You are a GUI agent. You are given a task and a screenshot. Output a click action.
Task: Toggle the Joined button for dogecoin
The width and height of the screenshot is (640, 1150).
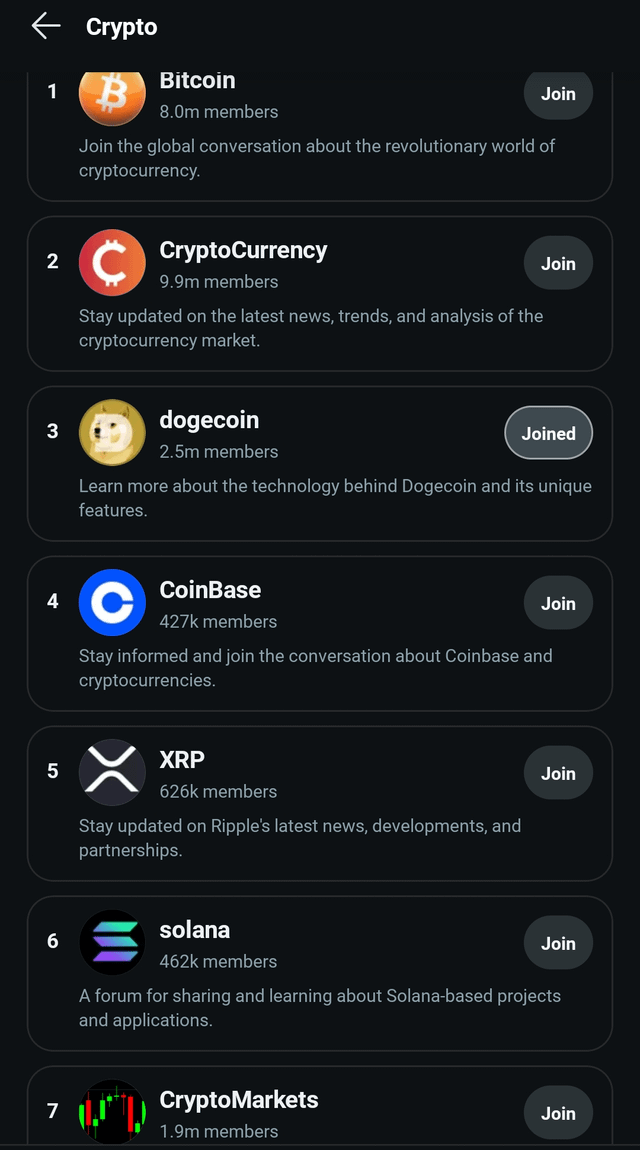[548, 433]
